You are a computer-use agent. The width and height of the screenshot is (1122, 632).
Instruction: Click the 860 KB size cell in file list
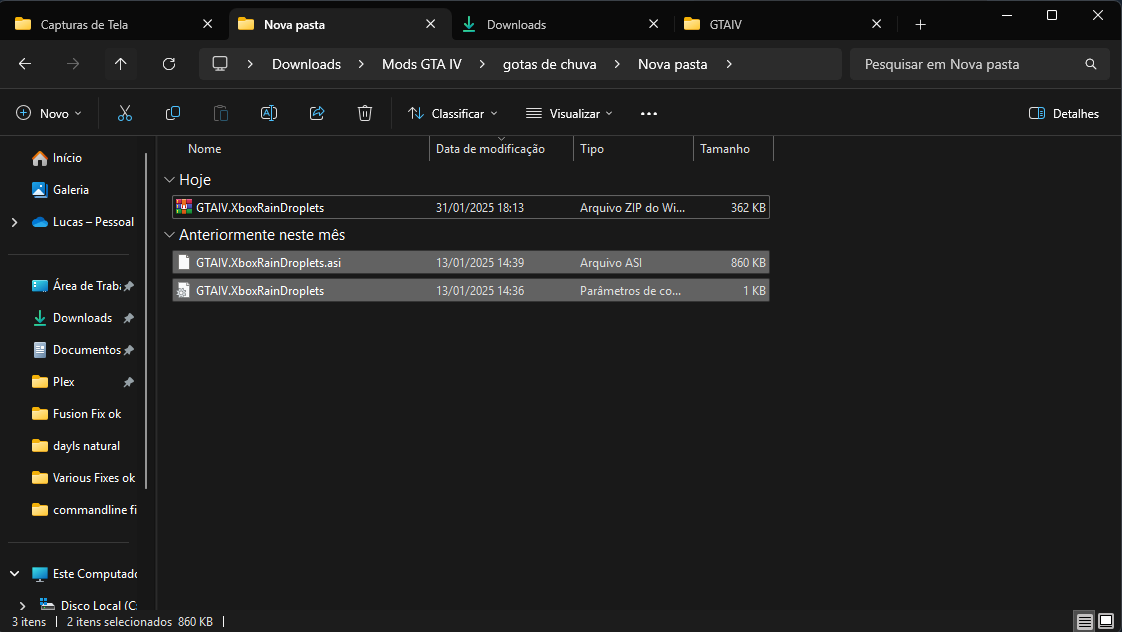click(x=748, y=263)
